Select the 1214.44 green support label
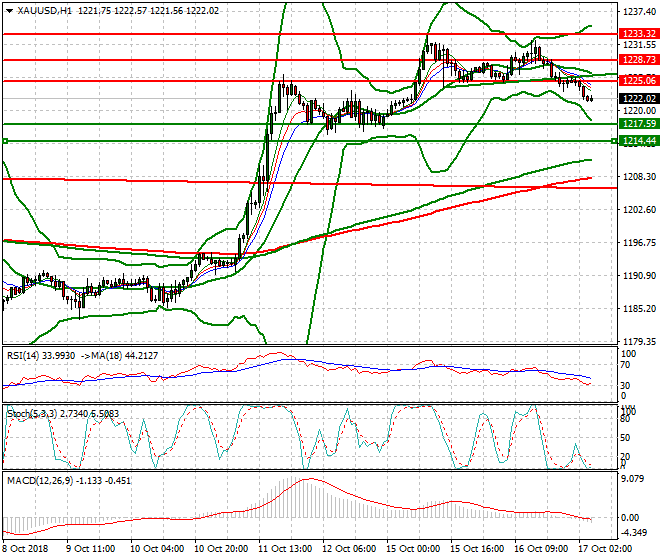The width and height of the screenshot is (660, 560). click(x=639, y=141)
